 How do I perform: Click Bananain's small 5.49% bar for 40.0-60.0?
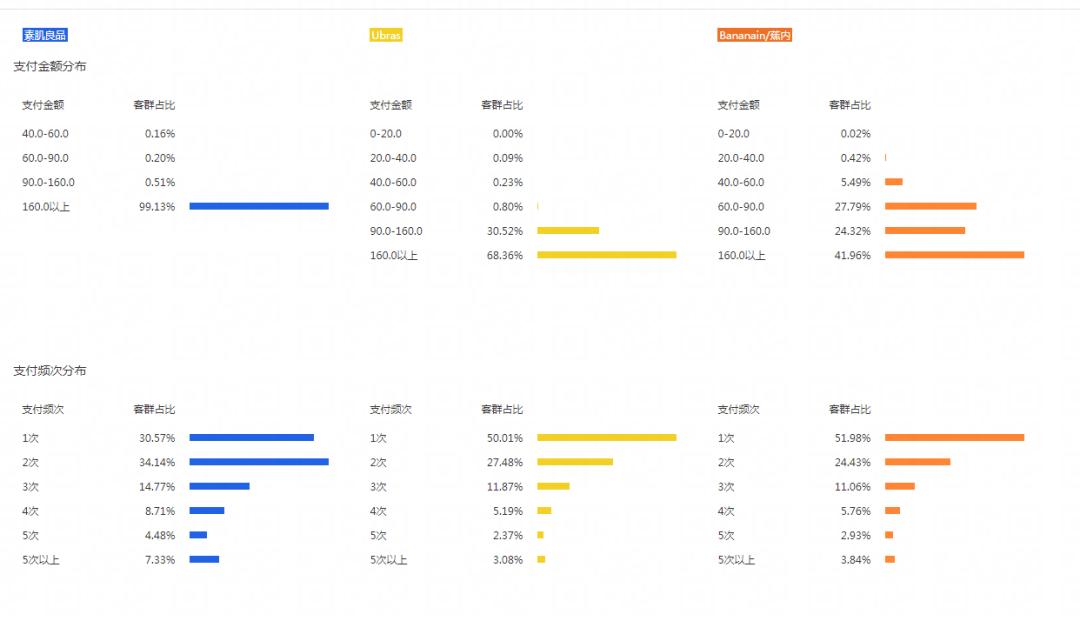click(894, 182)
